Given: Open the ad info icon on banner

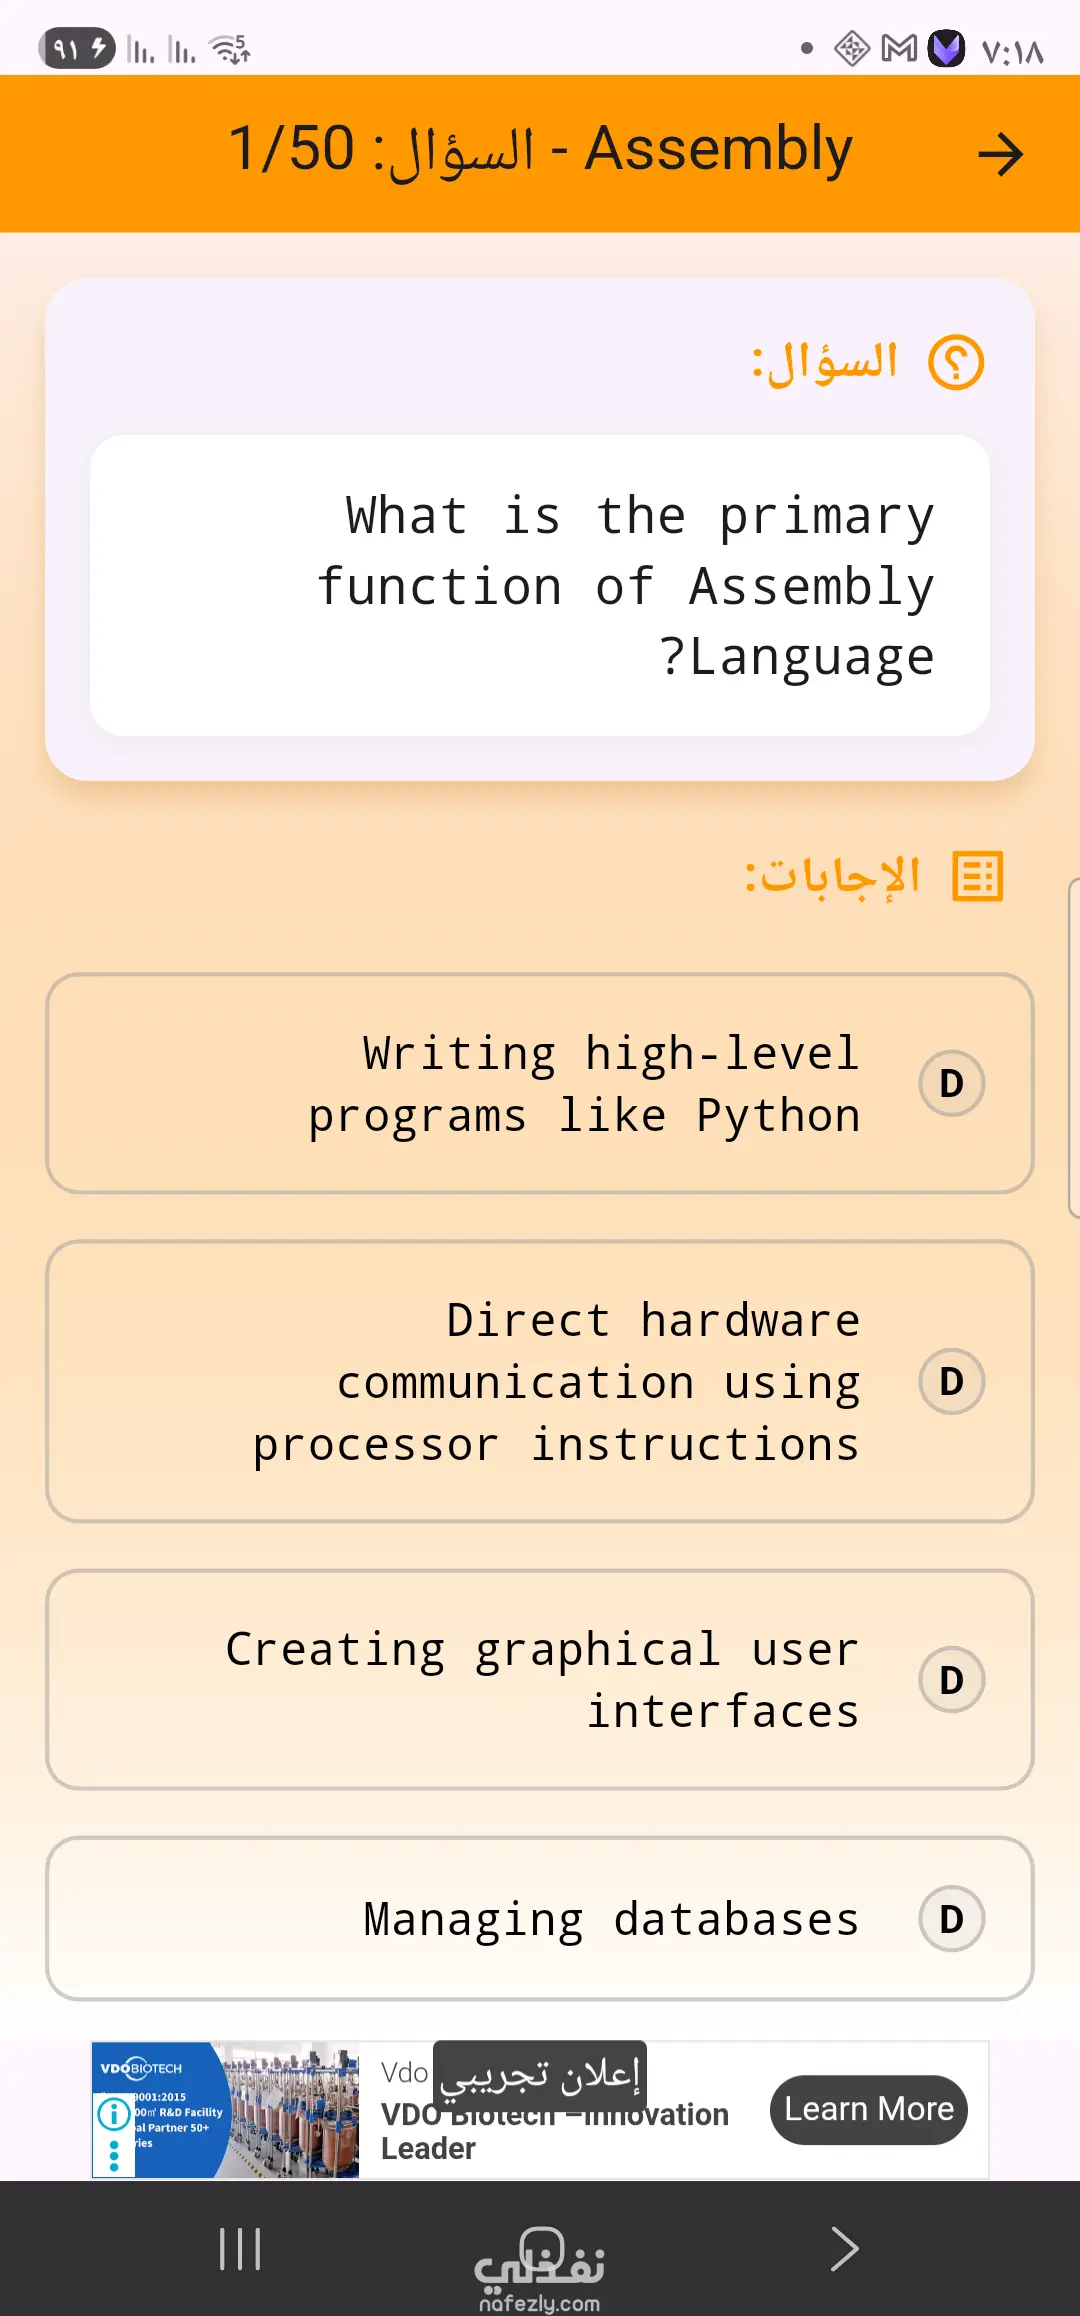Looking at the screenshot, I should point(113,2114).
